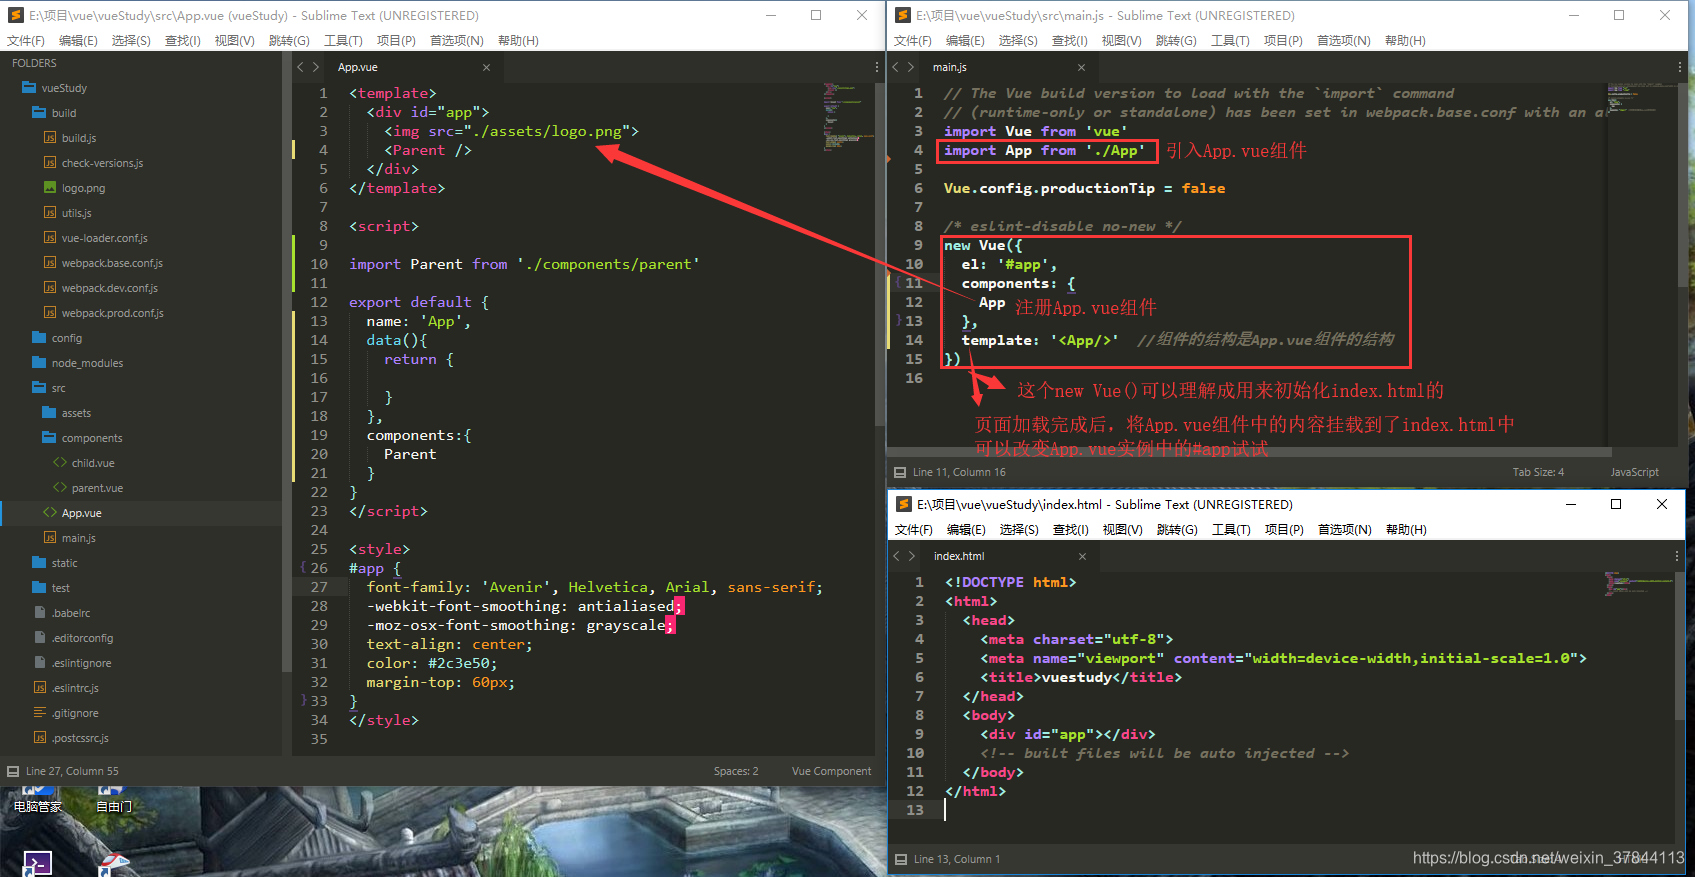This screenshot has width=1695, height=877.
Task: Select check-versions.js in sidebar
Action: 102,163
